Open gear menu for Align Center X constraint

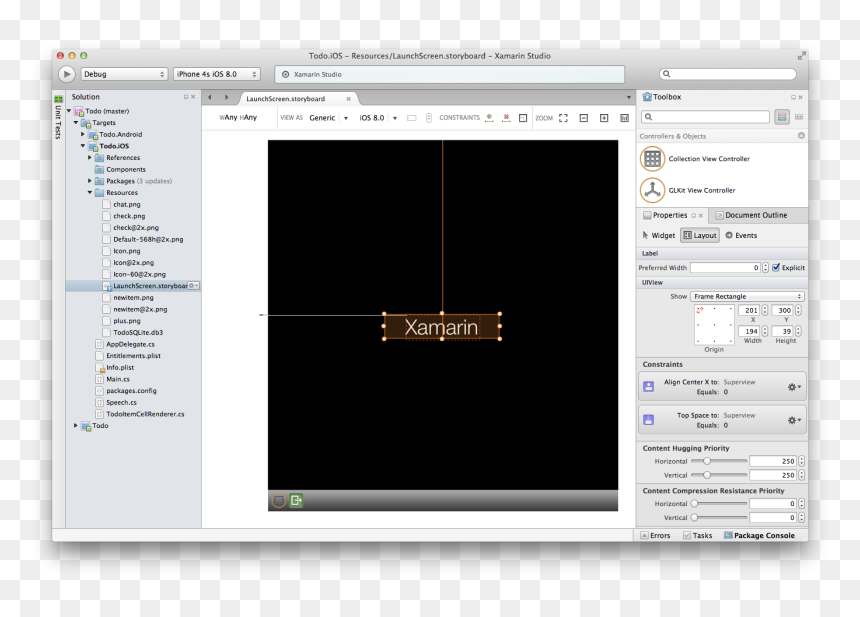pos(794,387)
